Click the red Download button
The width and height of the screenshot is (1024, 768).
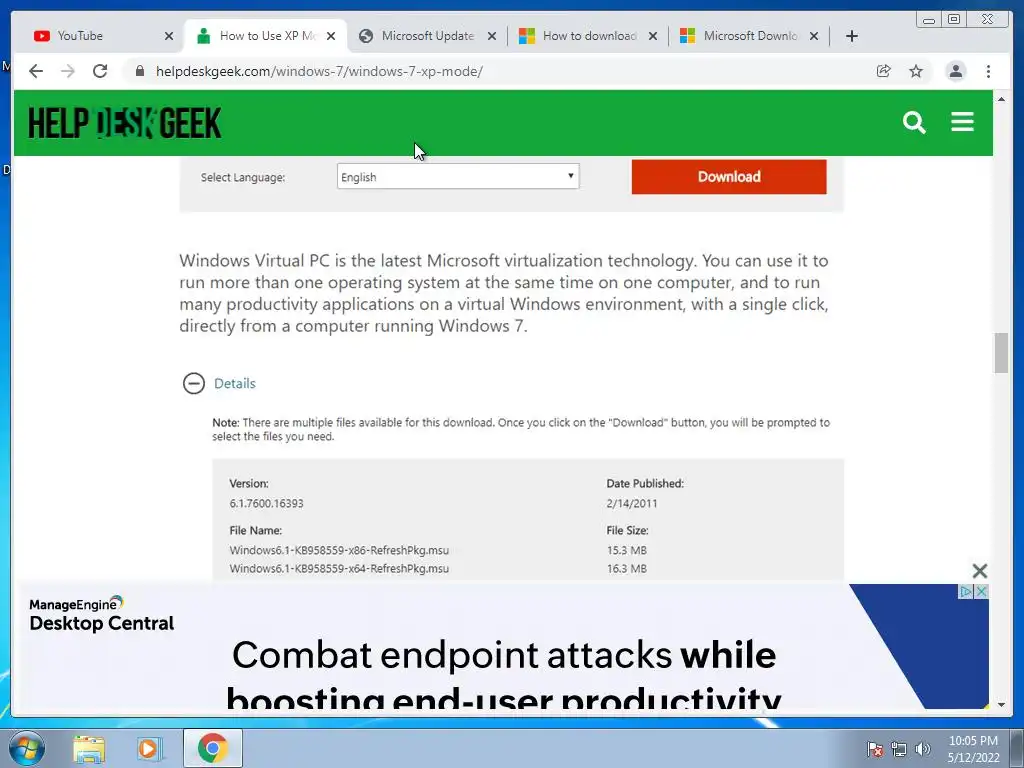pos(729,176)
